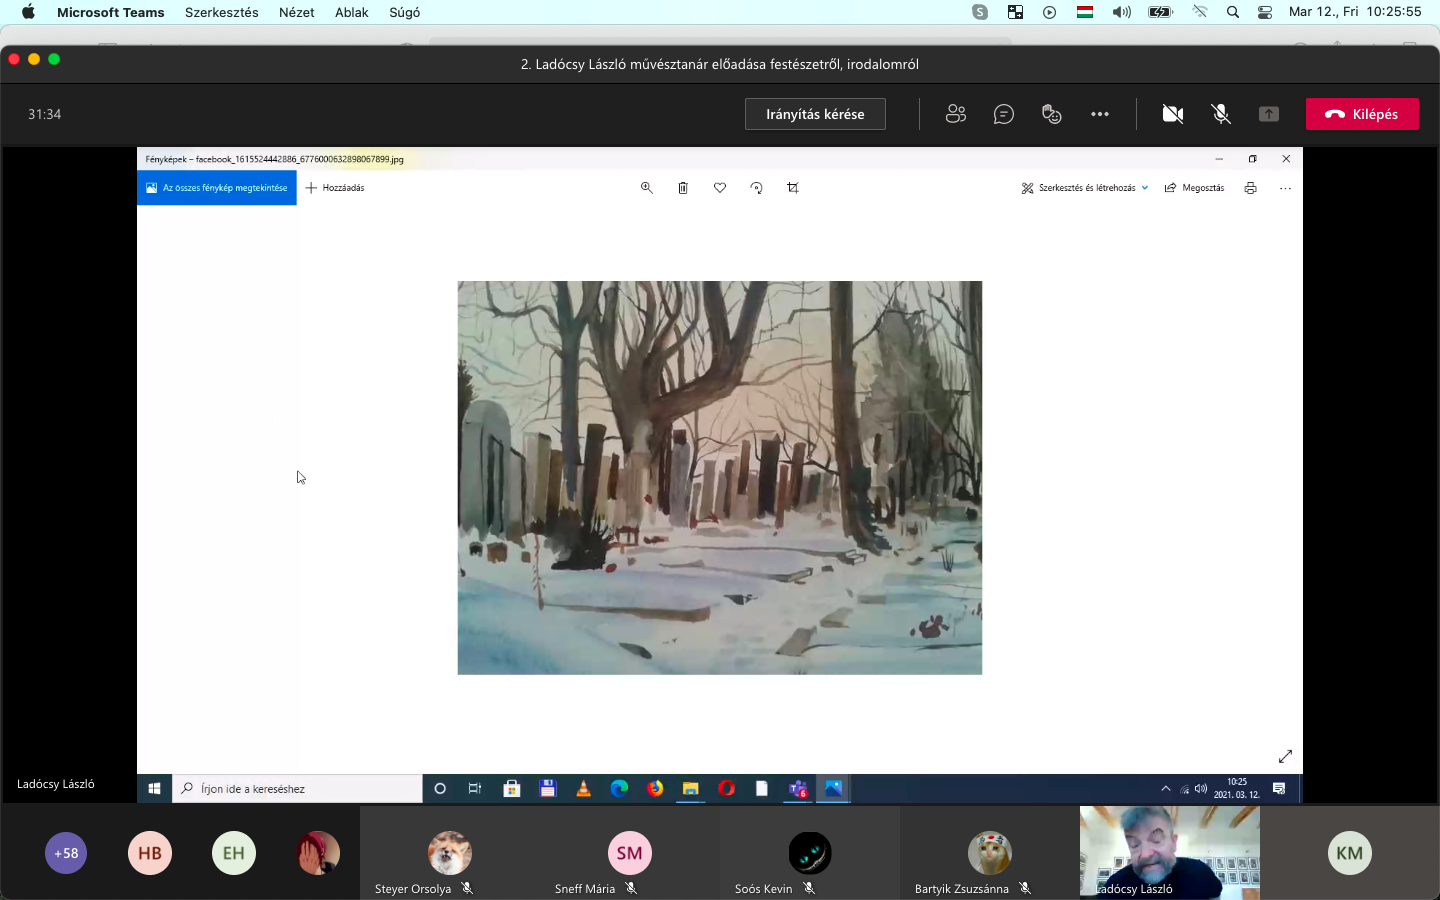Click the VLC cone taskbar icon
The width and height of the screenshot is (1440, 900).
[583, 789]
